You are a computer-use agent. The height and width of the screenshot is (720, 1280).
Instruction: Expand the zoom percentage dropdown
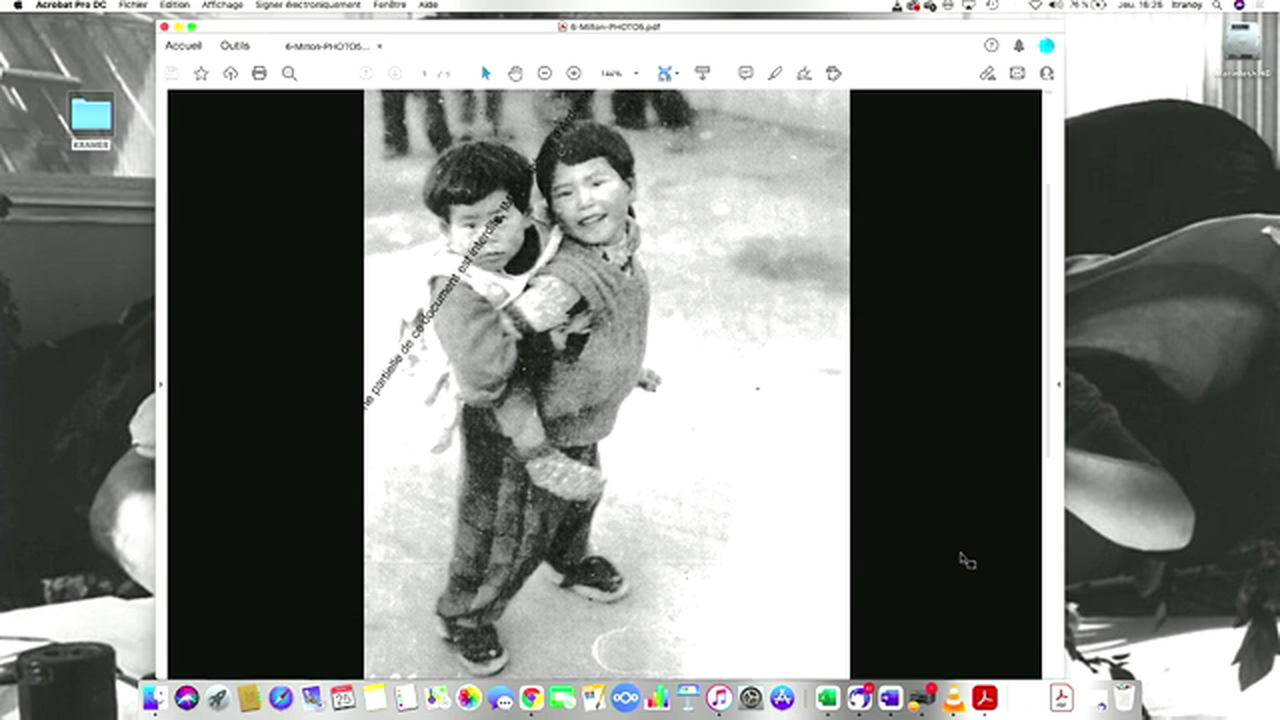coord(636,73)
